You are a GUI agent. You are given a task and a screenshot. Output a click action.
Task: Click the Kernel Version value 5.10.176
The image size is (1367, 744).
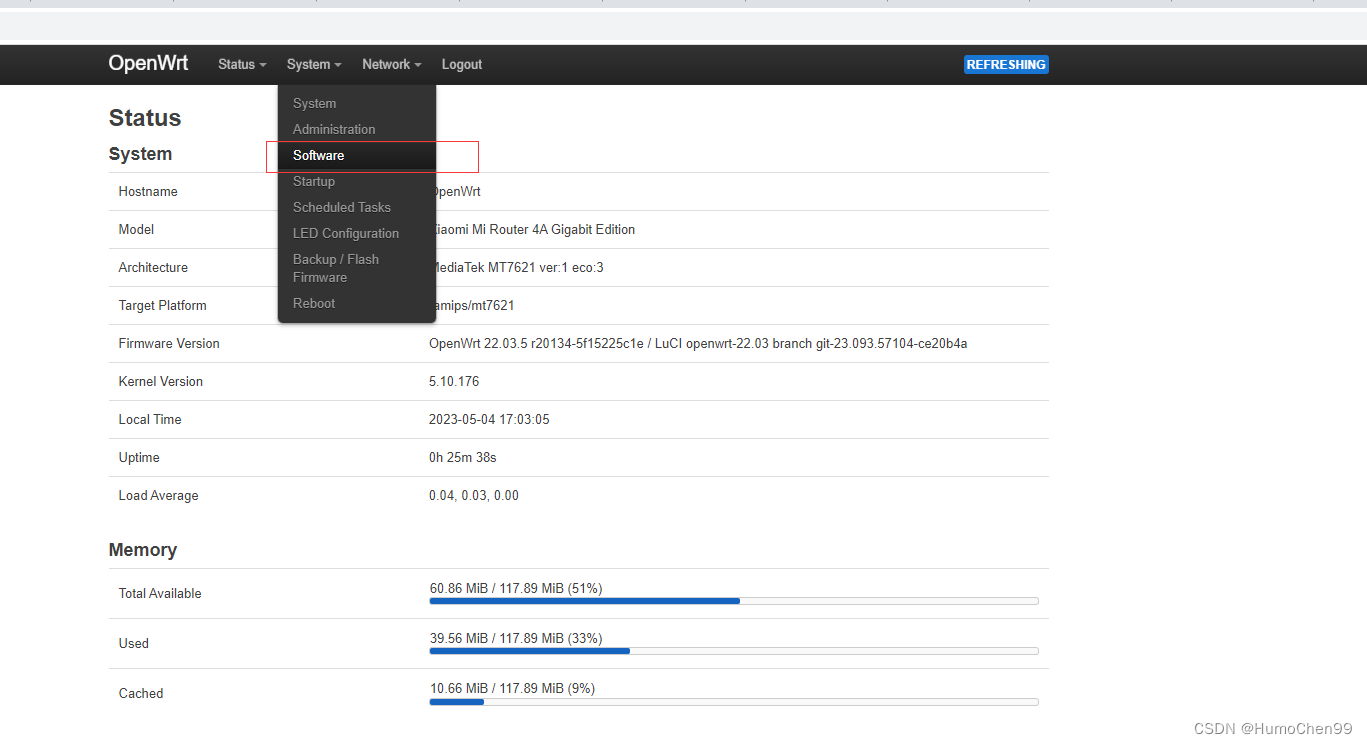[454, 381]
